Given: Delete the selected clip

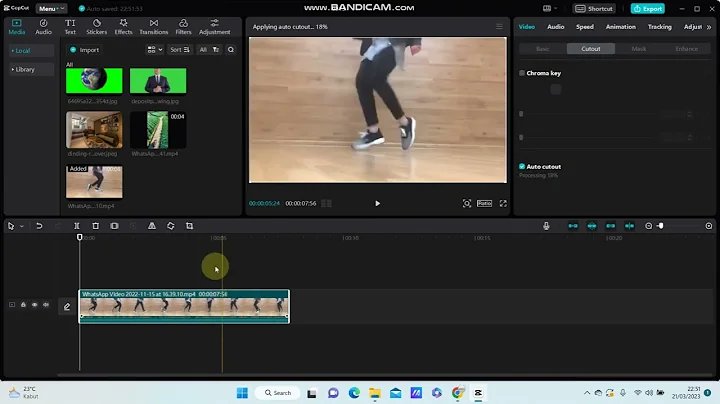Looking at the screenshot, I should (96, 226).
